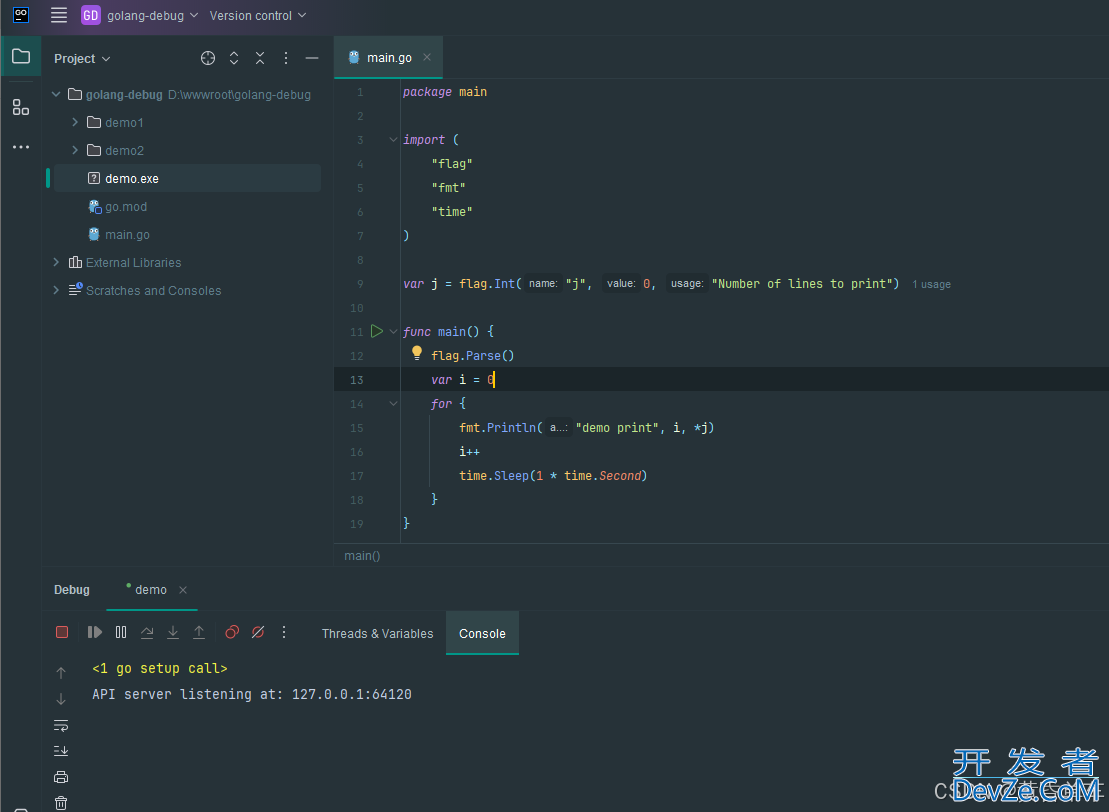This screenshot has width=1109, height=812.
Task: Open Project view selector dropdown
Action: (82, 59)
